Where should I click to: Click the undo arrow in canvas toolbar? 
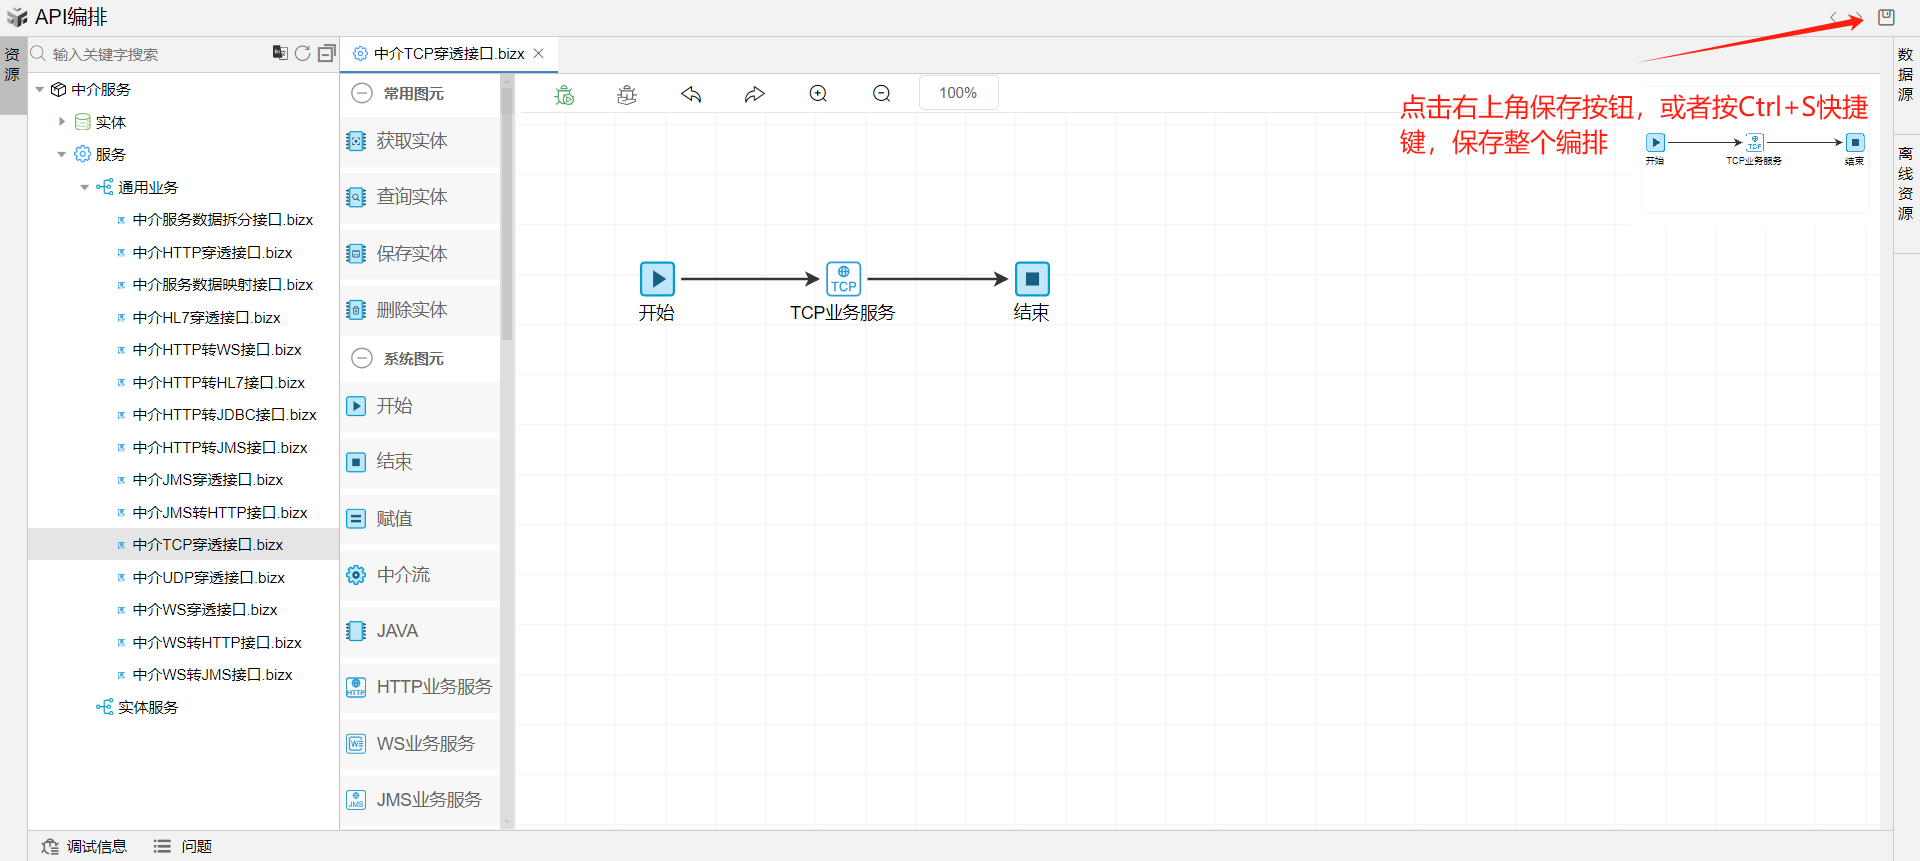pos(691,94)
